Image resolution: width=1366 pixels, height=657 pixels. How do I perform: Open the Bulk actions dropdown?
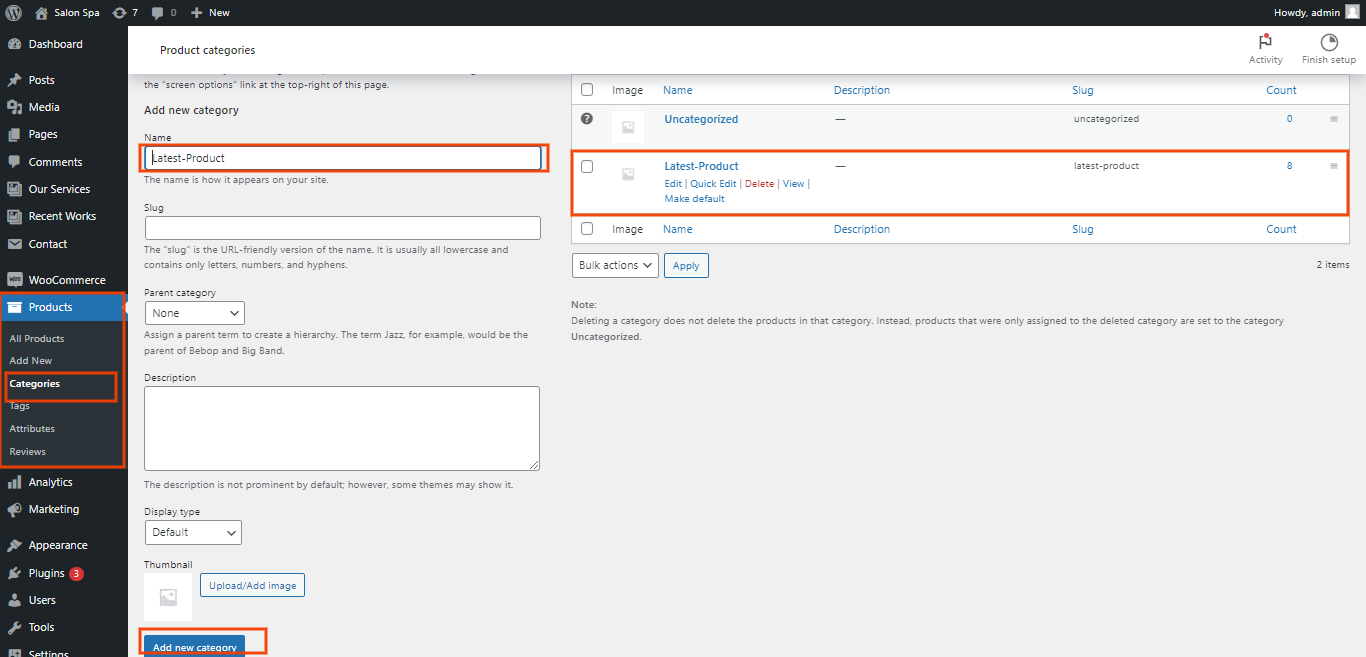(615, 265)
